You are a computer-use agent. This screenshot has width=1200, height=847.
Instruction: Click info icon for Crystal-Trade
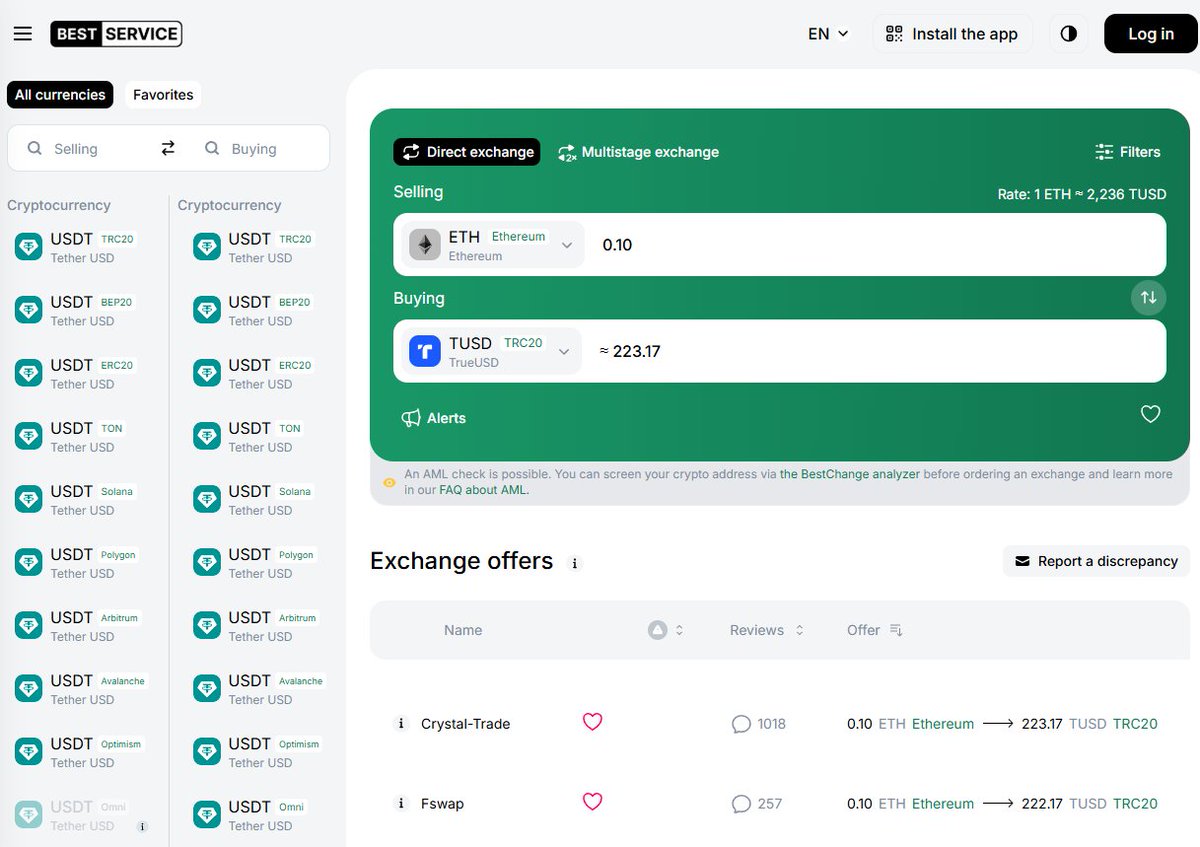point(401,724)
